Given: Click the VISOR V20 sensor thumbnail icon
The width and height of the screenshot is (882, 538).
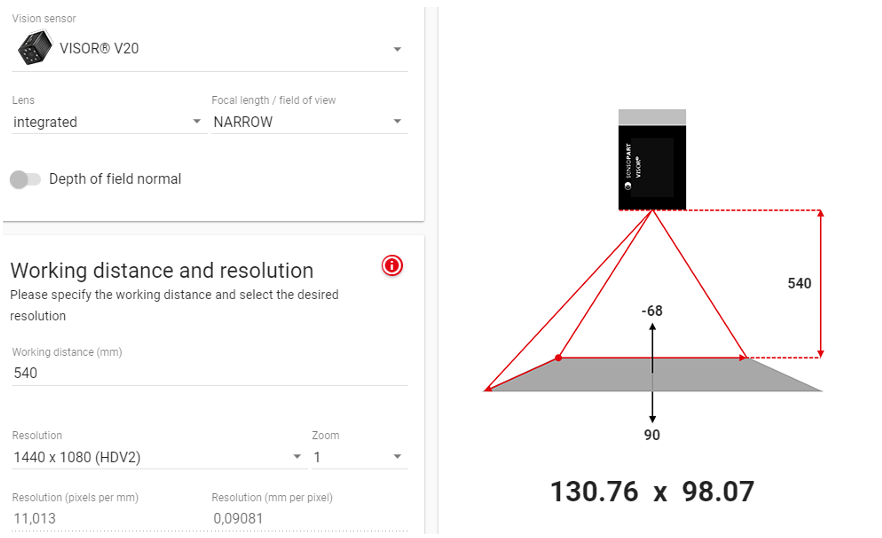Looking at the screenshot, I should pyautogui.click(x=34, y=48).
